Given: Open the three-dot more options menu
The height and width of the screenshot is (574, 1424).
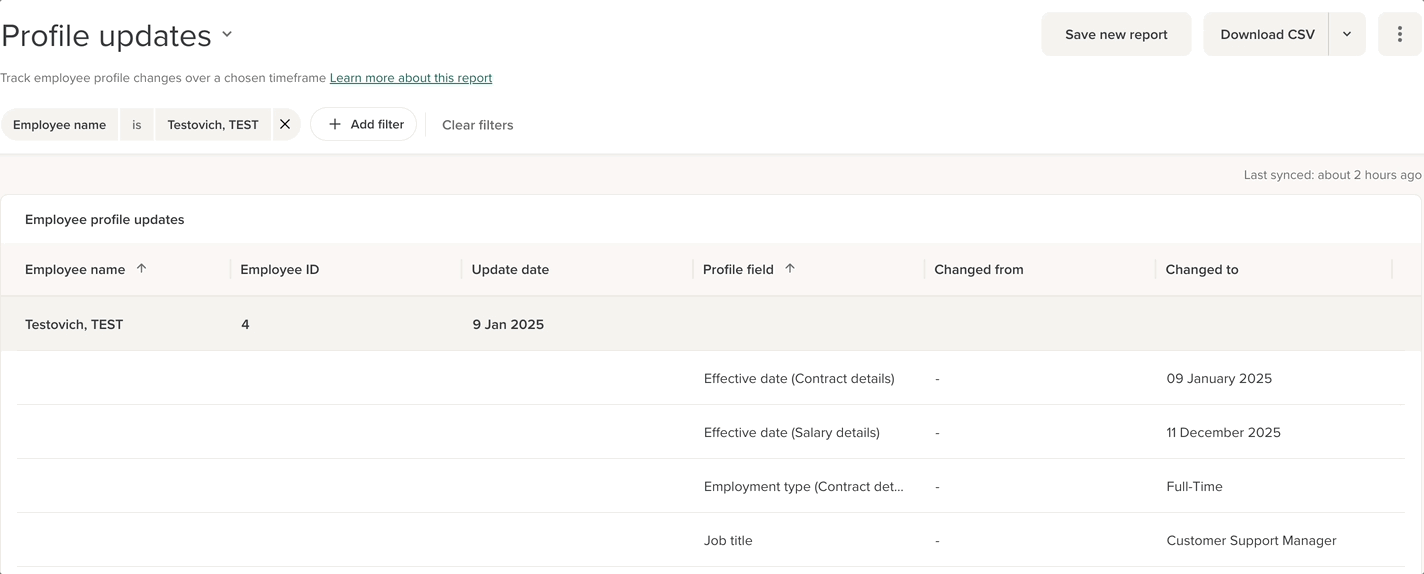Looking at the screenshot, I should (x=1399, y=34).
